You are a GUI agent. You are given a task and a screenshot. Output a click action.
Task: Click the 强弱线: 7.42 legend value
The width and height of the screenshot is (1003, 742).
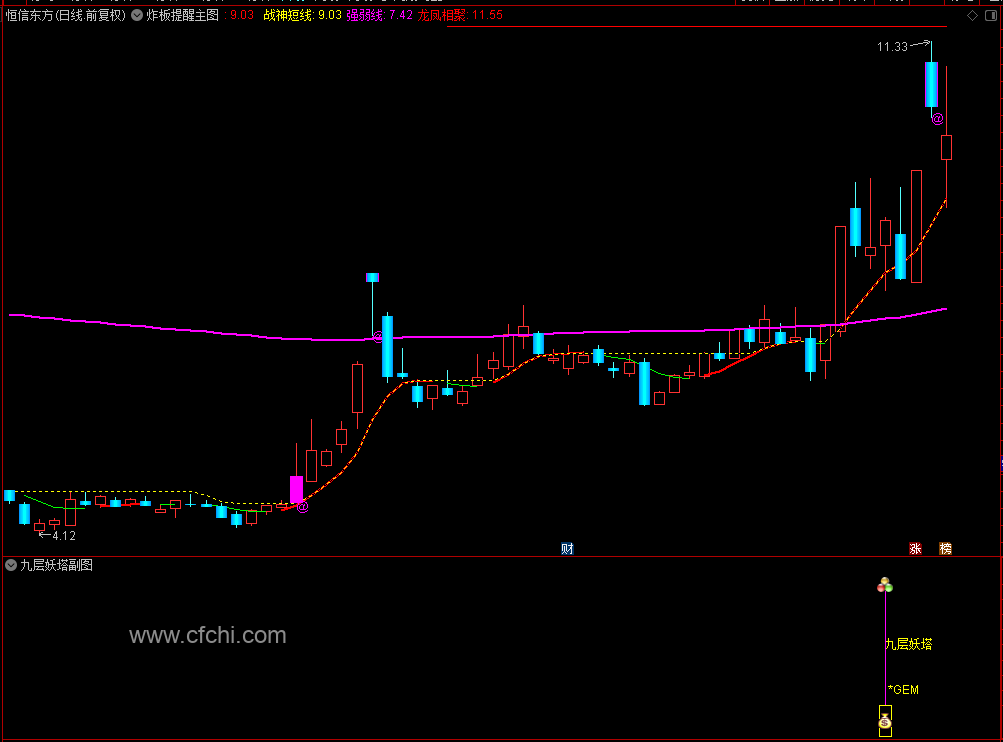(x=379, y=15)
